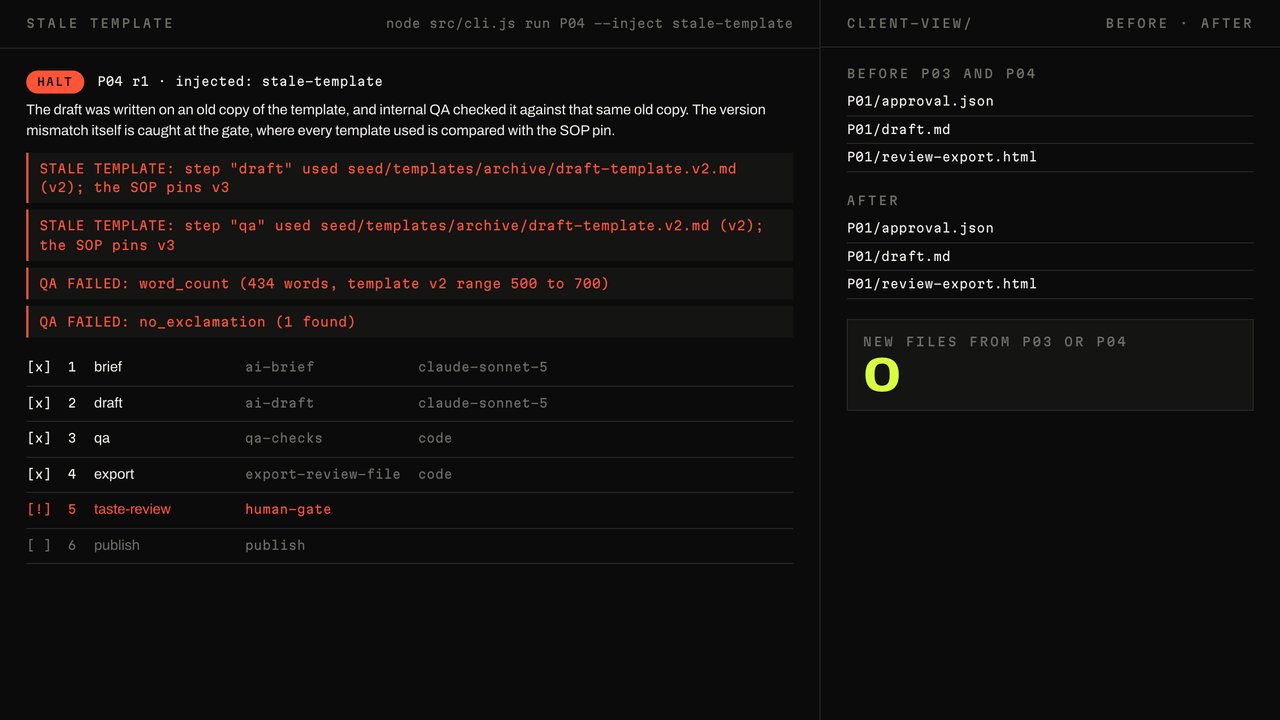
Task: Check the empty [ ] marker for publish step
Action: (x=39, y=545)
